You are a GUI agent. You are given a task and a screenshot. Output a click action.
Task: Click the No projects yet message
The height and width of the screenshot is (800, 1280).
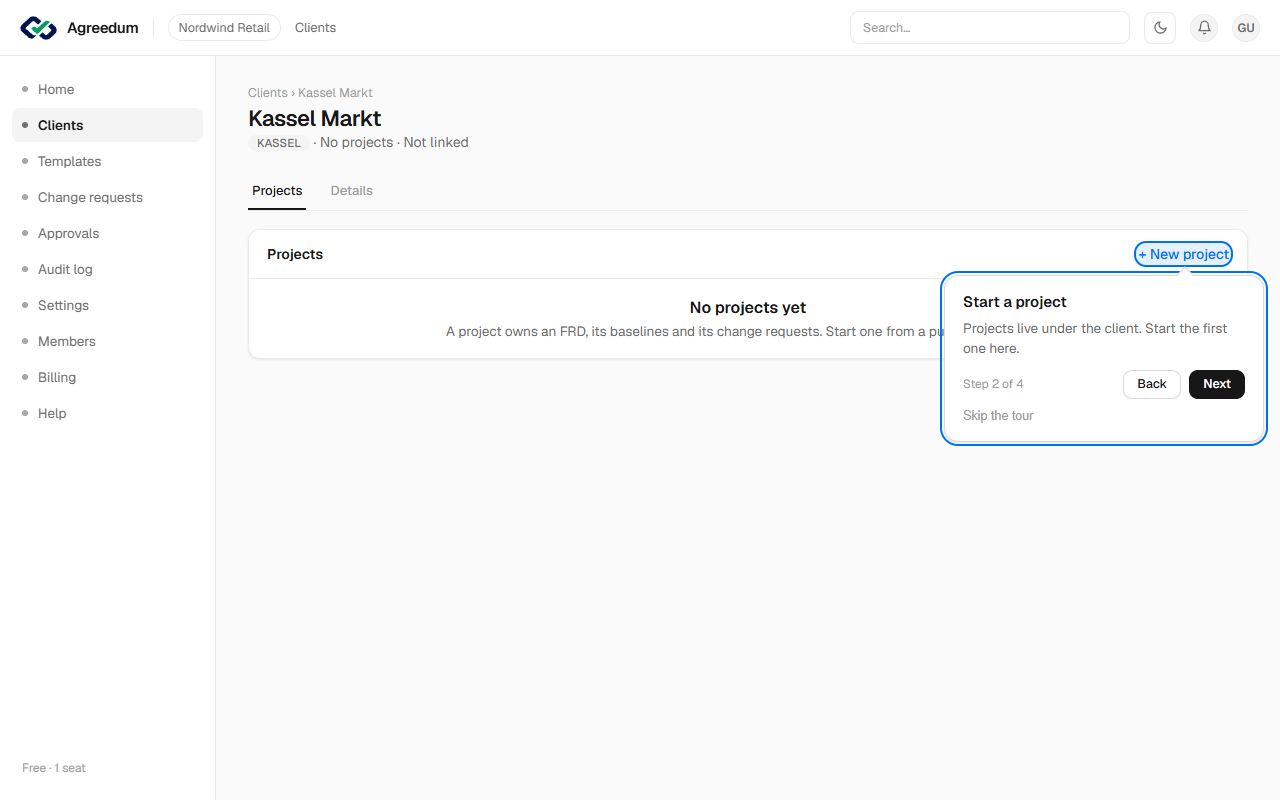(748, 308)
